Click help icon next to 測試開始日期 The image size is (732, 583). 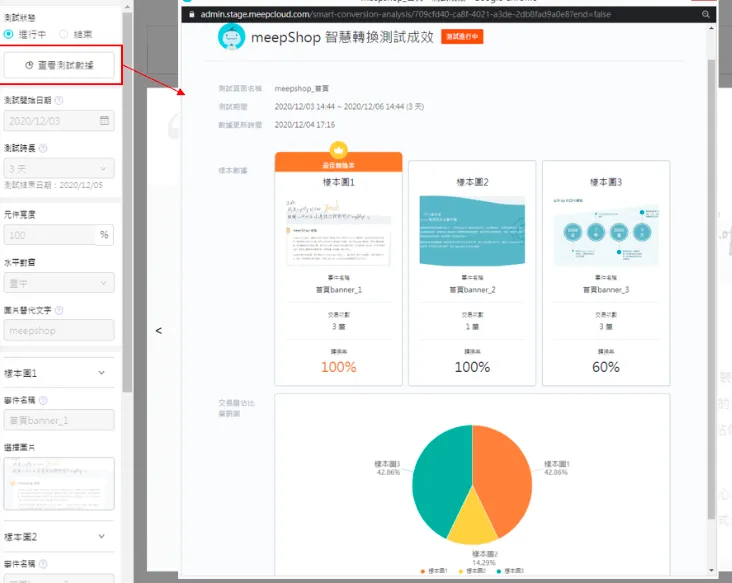(59, 100)
